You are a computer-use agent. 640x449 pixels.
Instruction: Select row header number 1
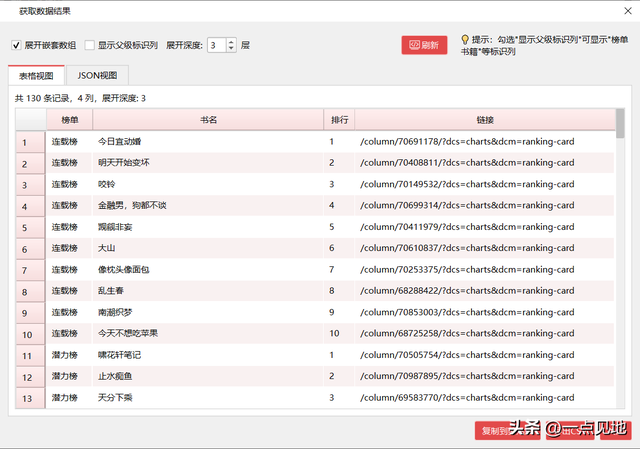(x=30, y=142)
